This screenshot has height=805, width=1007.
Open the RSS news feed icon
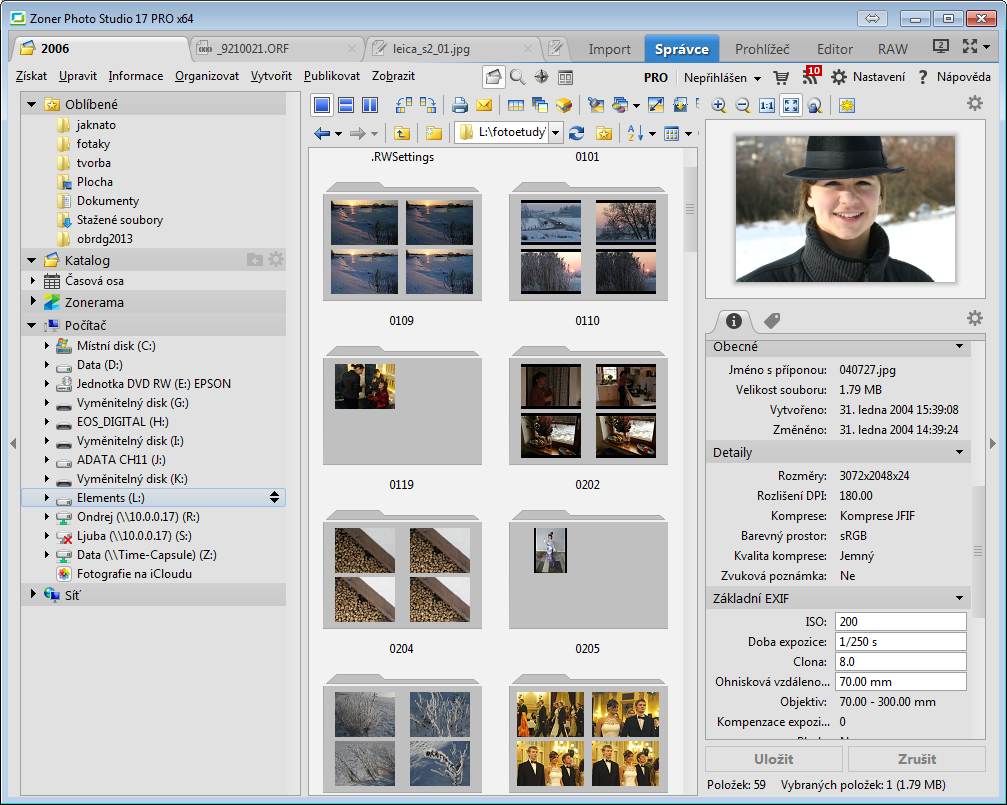[810, 77]
